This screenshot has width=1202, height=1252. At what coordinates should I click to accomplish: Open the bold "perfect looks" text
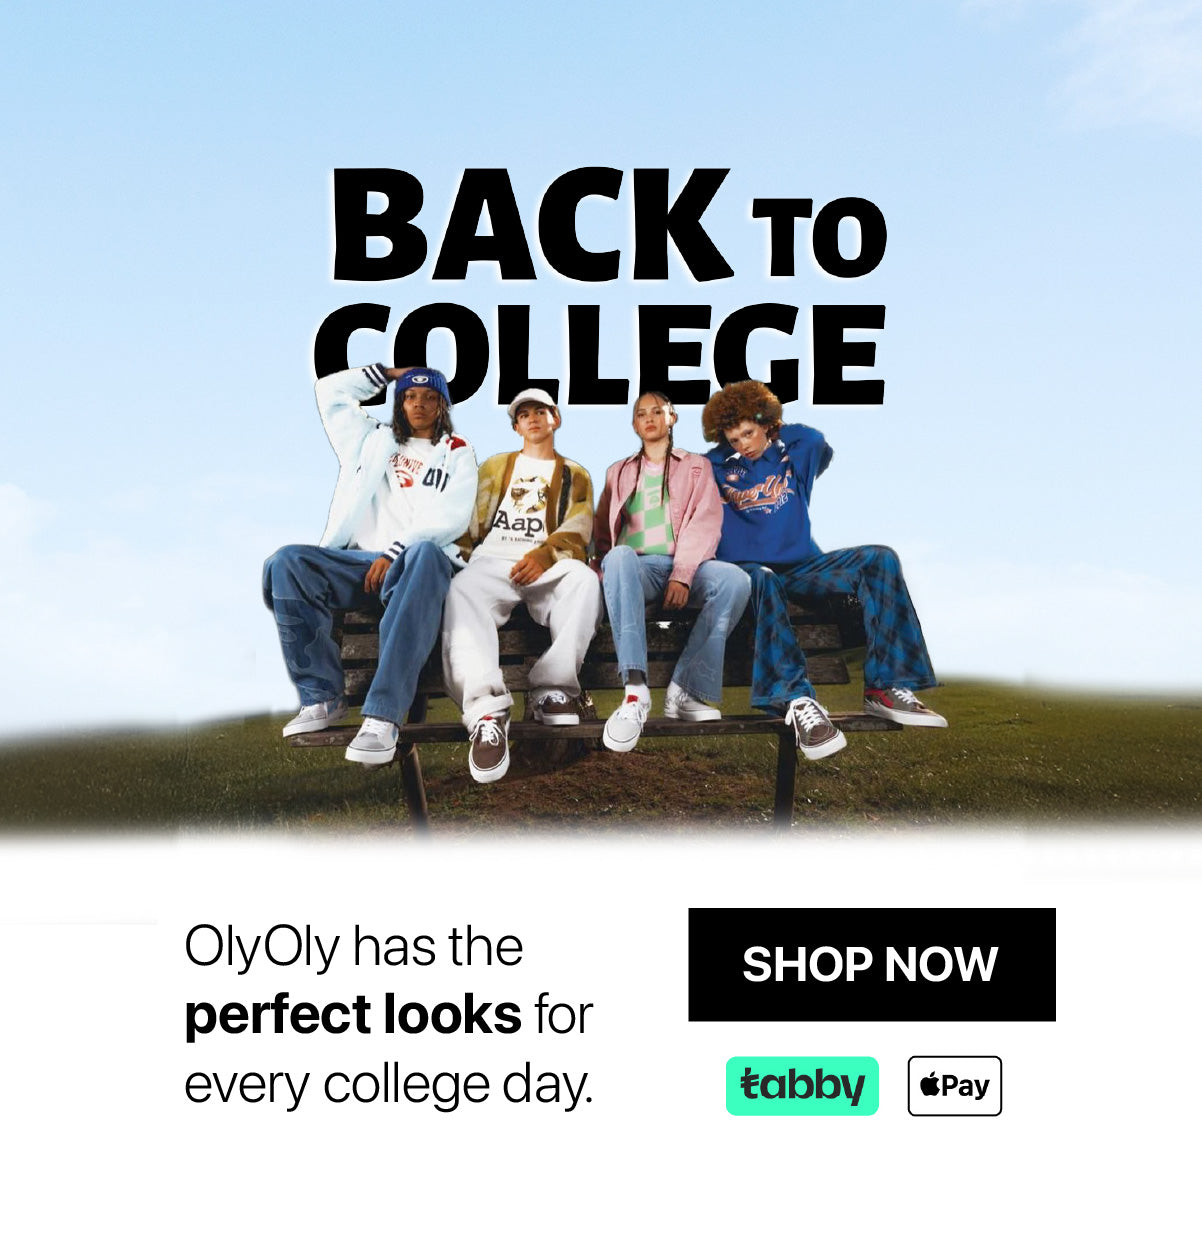pos(353,1015)
